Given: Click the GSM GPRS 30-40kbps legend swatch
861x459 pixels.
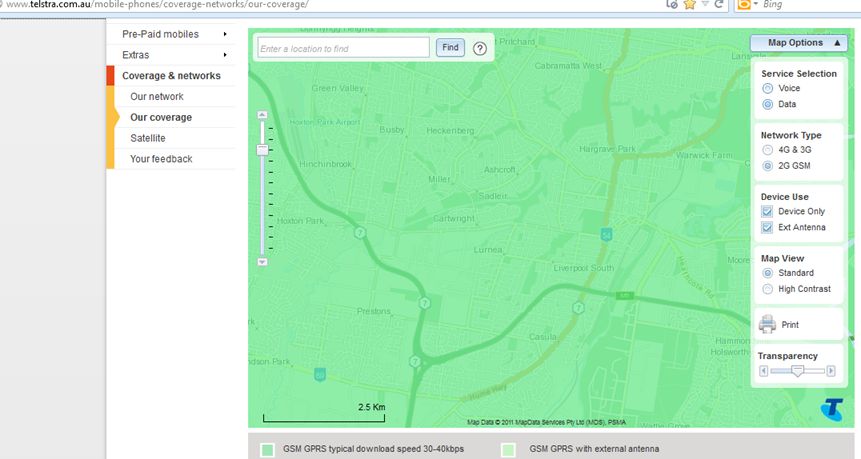Looking at the screenshot, I should click(267, 450).
